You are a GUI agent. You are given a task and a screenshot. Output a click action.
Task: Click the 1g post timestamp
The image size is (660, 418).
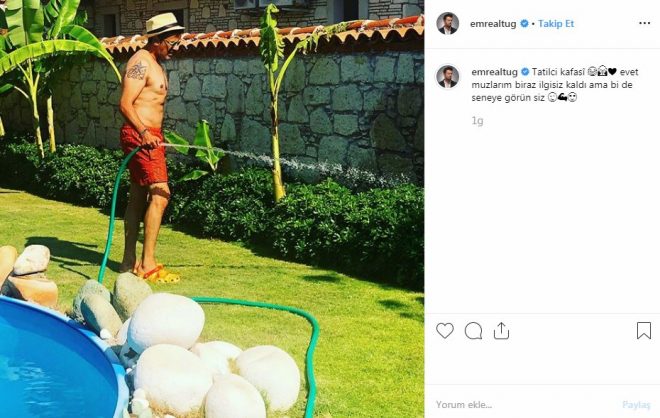(x=476, y=119)
